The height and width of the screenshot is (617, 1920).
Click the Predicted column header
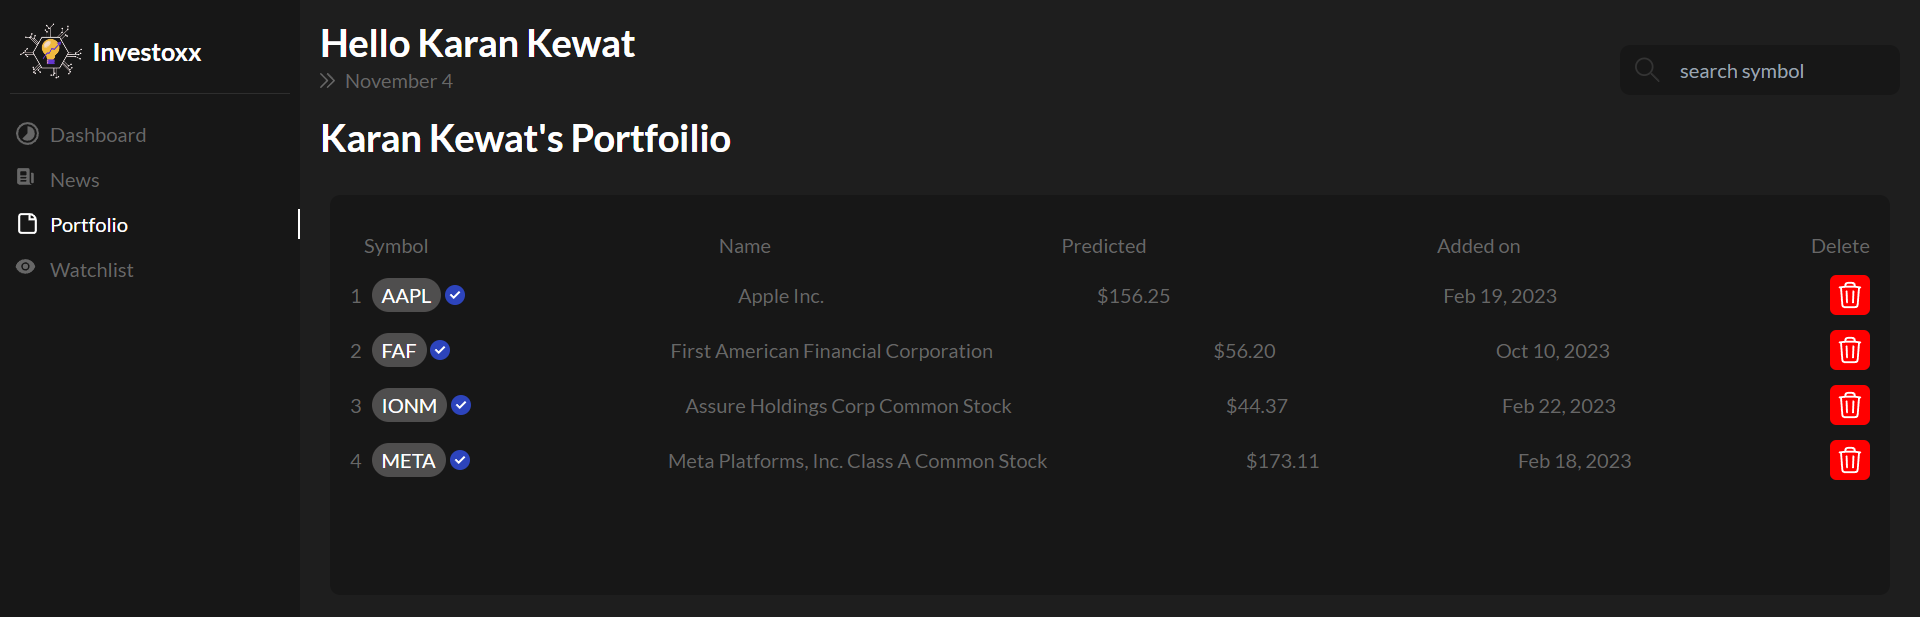pos(1103,246)
